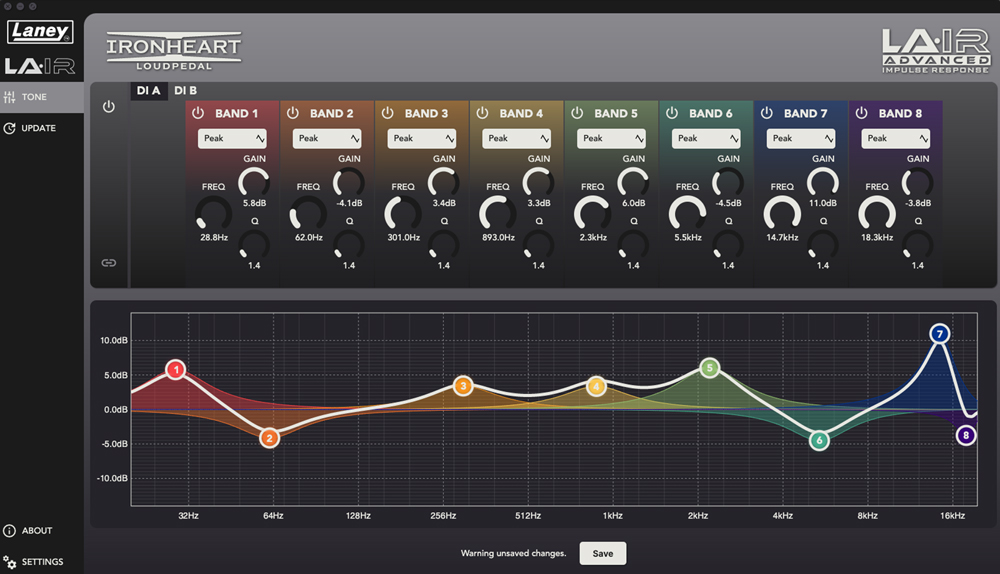
Task: Switch to the DI A tab
Action: click(149, 91)
